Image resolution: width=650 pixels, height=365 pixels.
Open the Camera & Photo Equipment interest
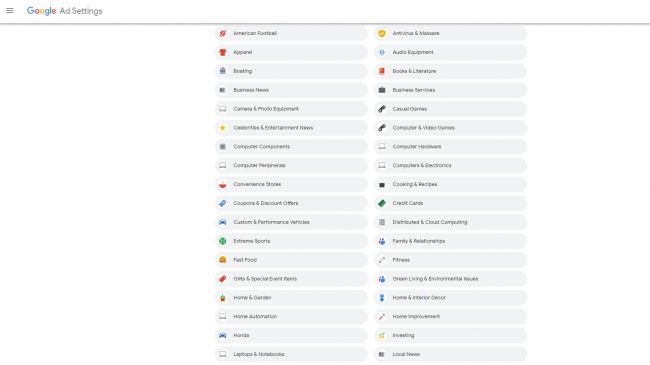291,109
